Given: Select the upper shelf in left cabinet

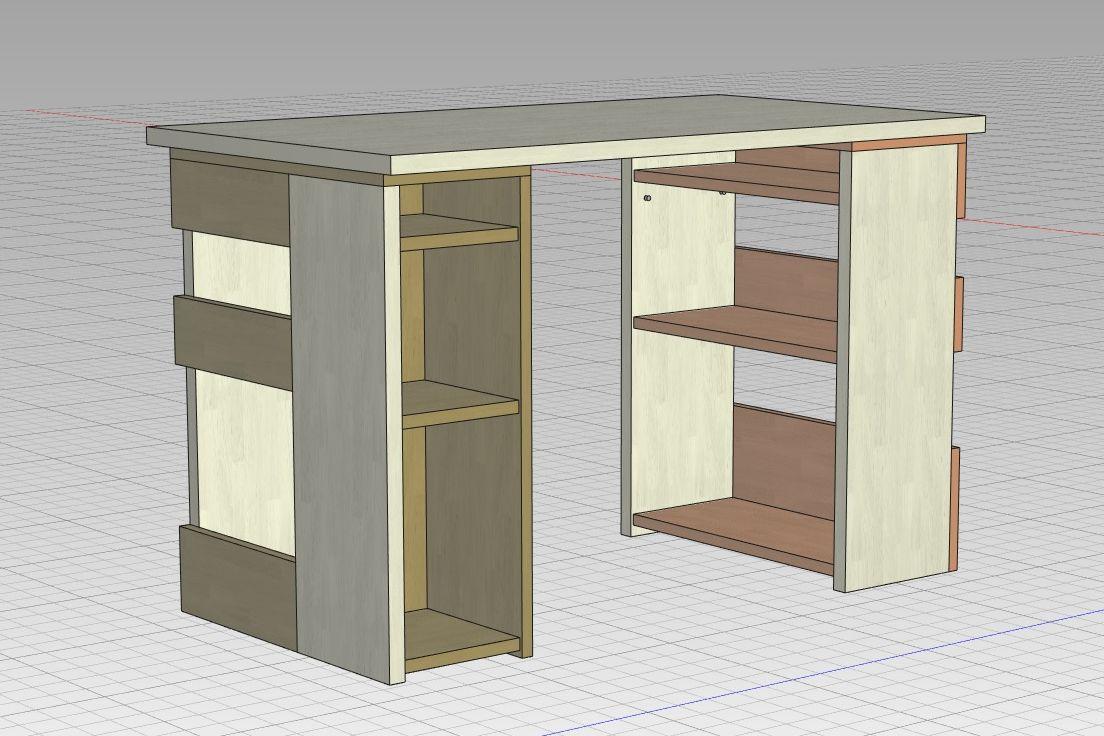Looking at the screenshot, I should click(458, 231).
